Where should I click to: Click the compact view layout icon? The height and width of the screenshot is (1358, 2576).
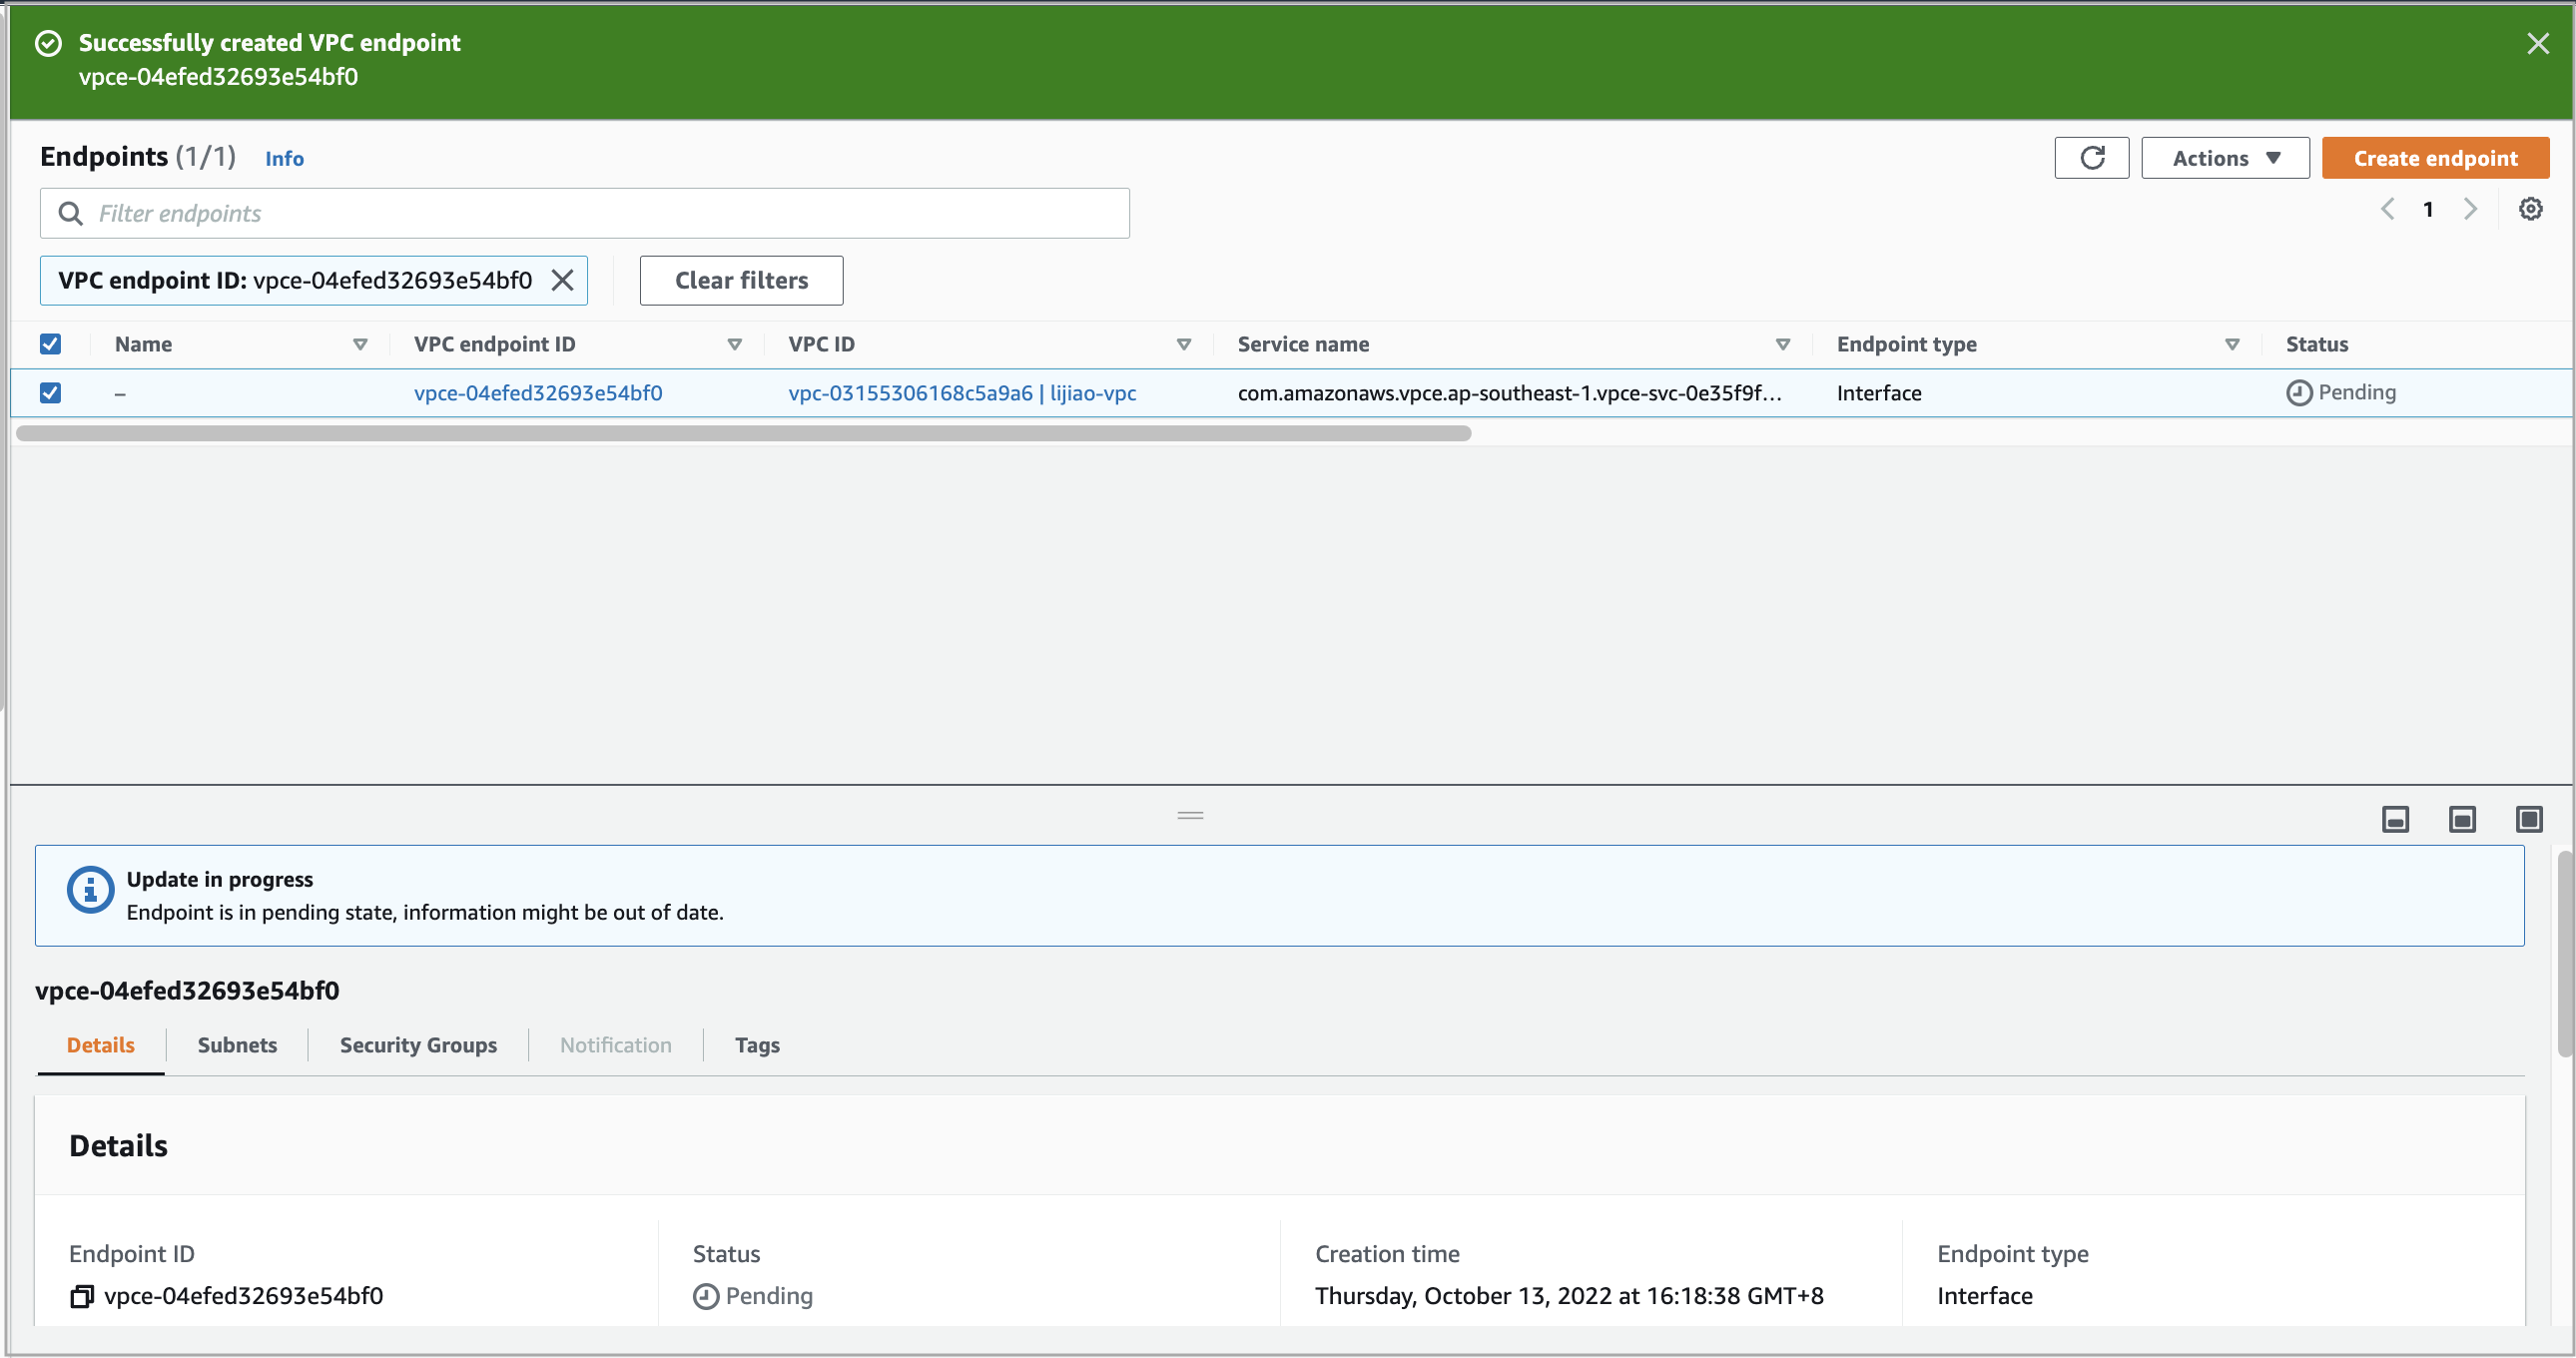tap(2395, 818)
